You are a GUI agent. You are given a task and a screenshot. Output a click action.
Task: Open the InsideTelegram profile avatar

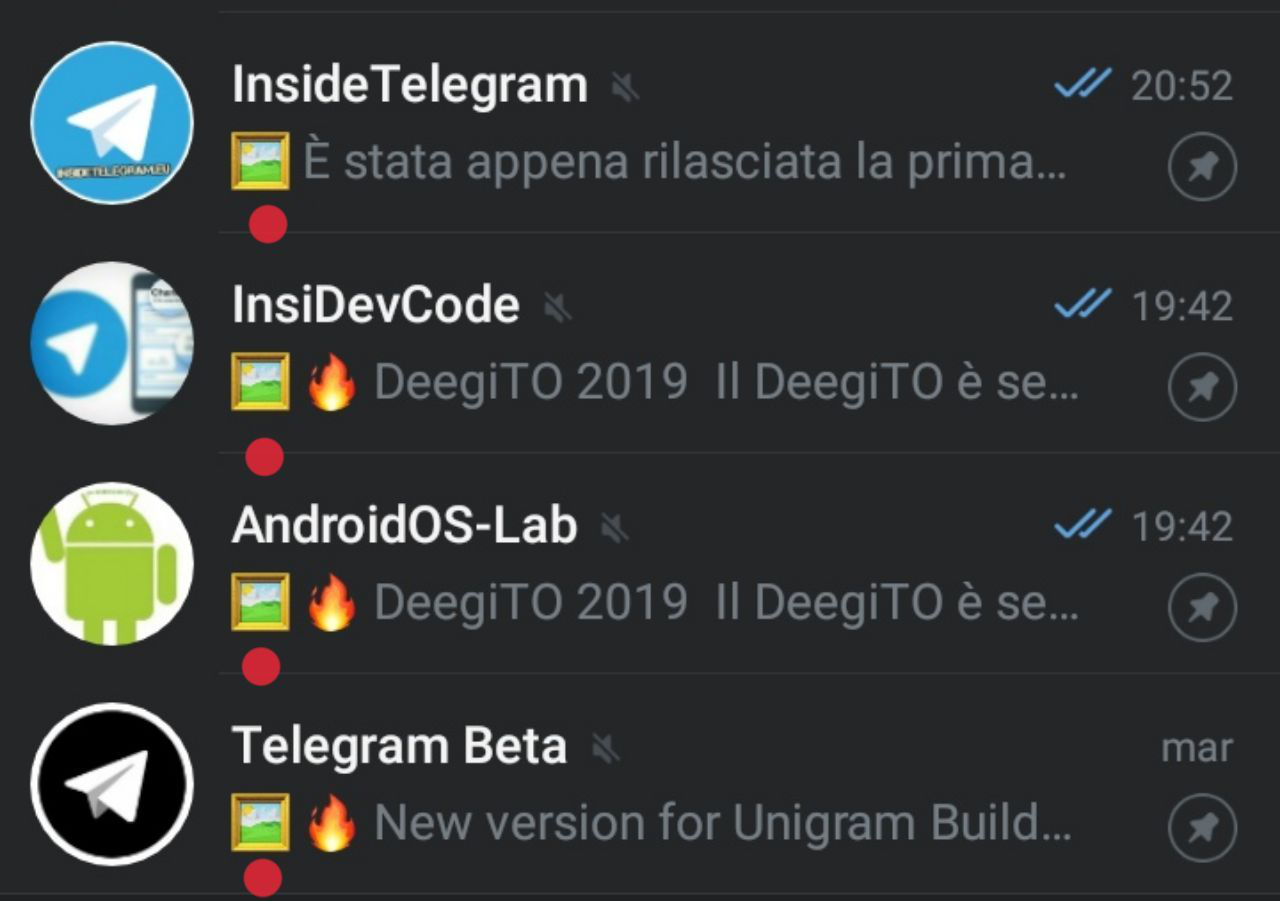tap(112, 122)
